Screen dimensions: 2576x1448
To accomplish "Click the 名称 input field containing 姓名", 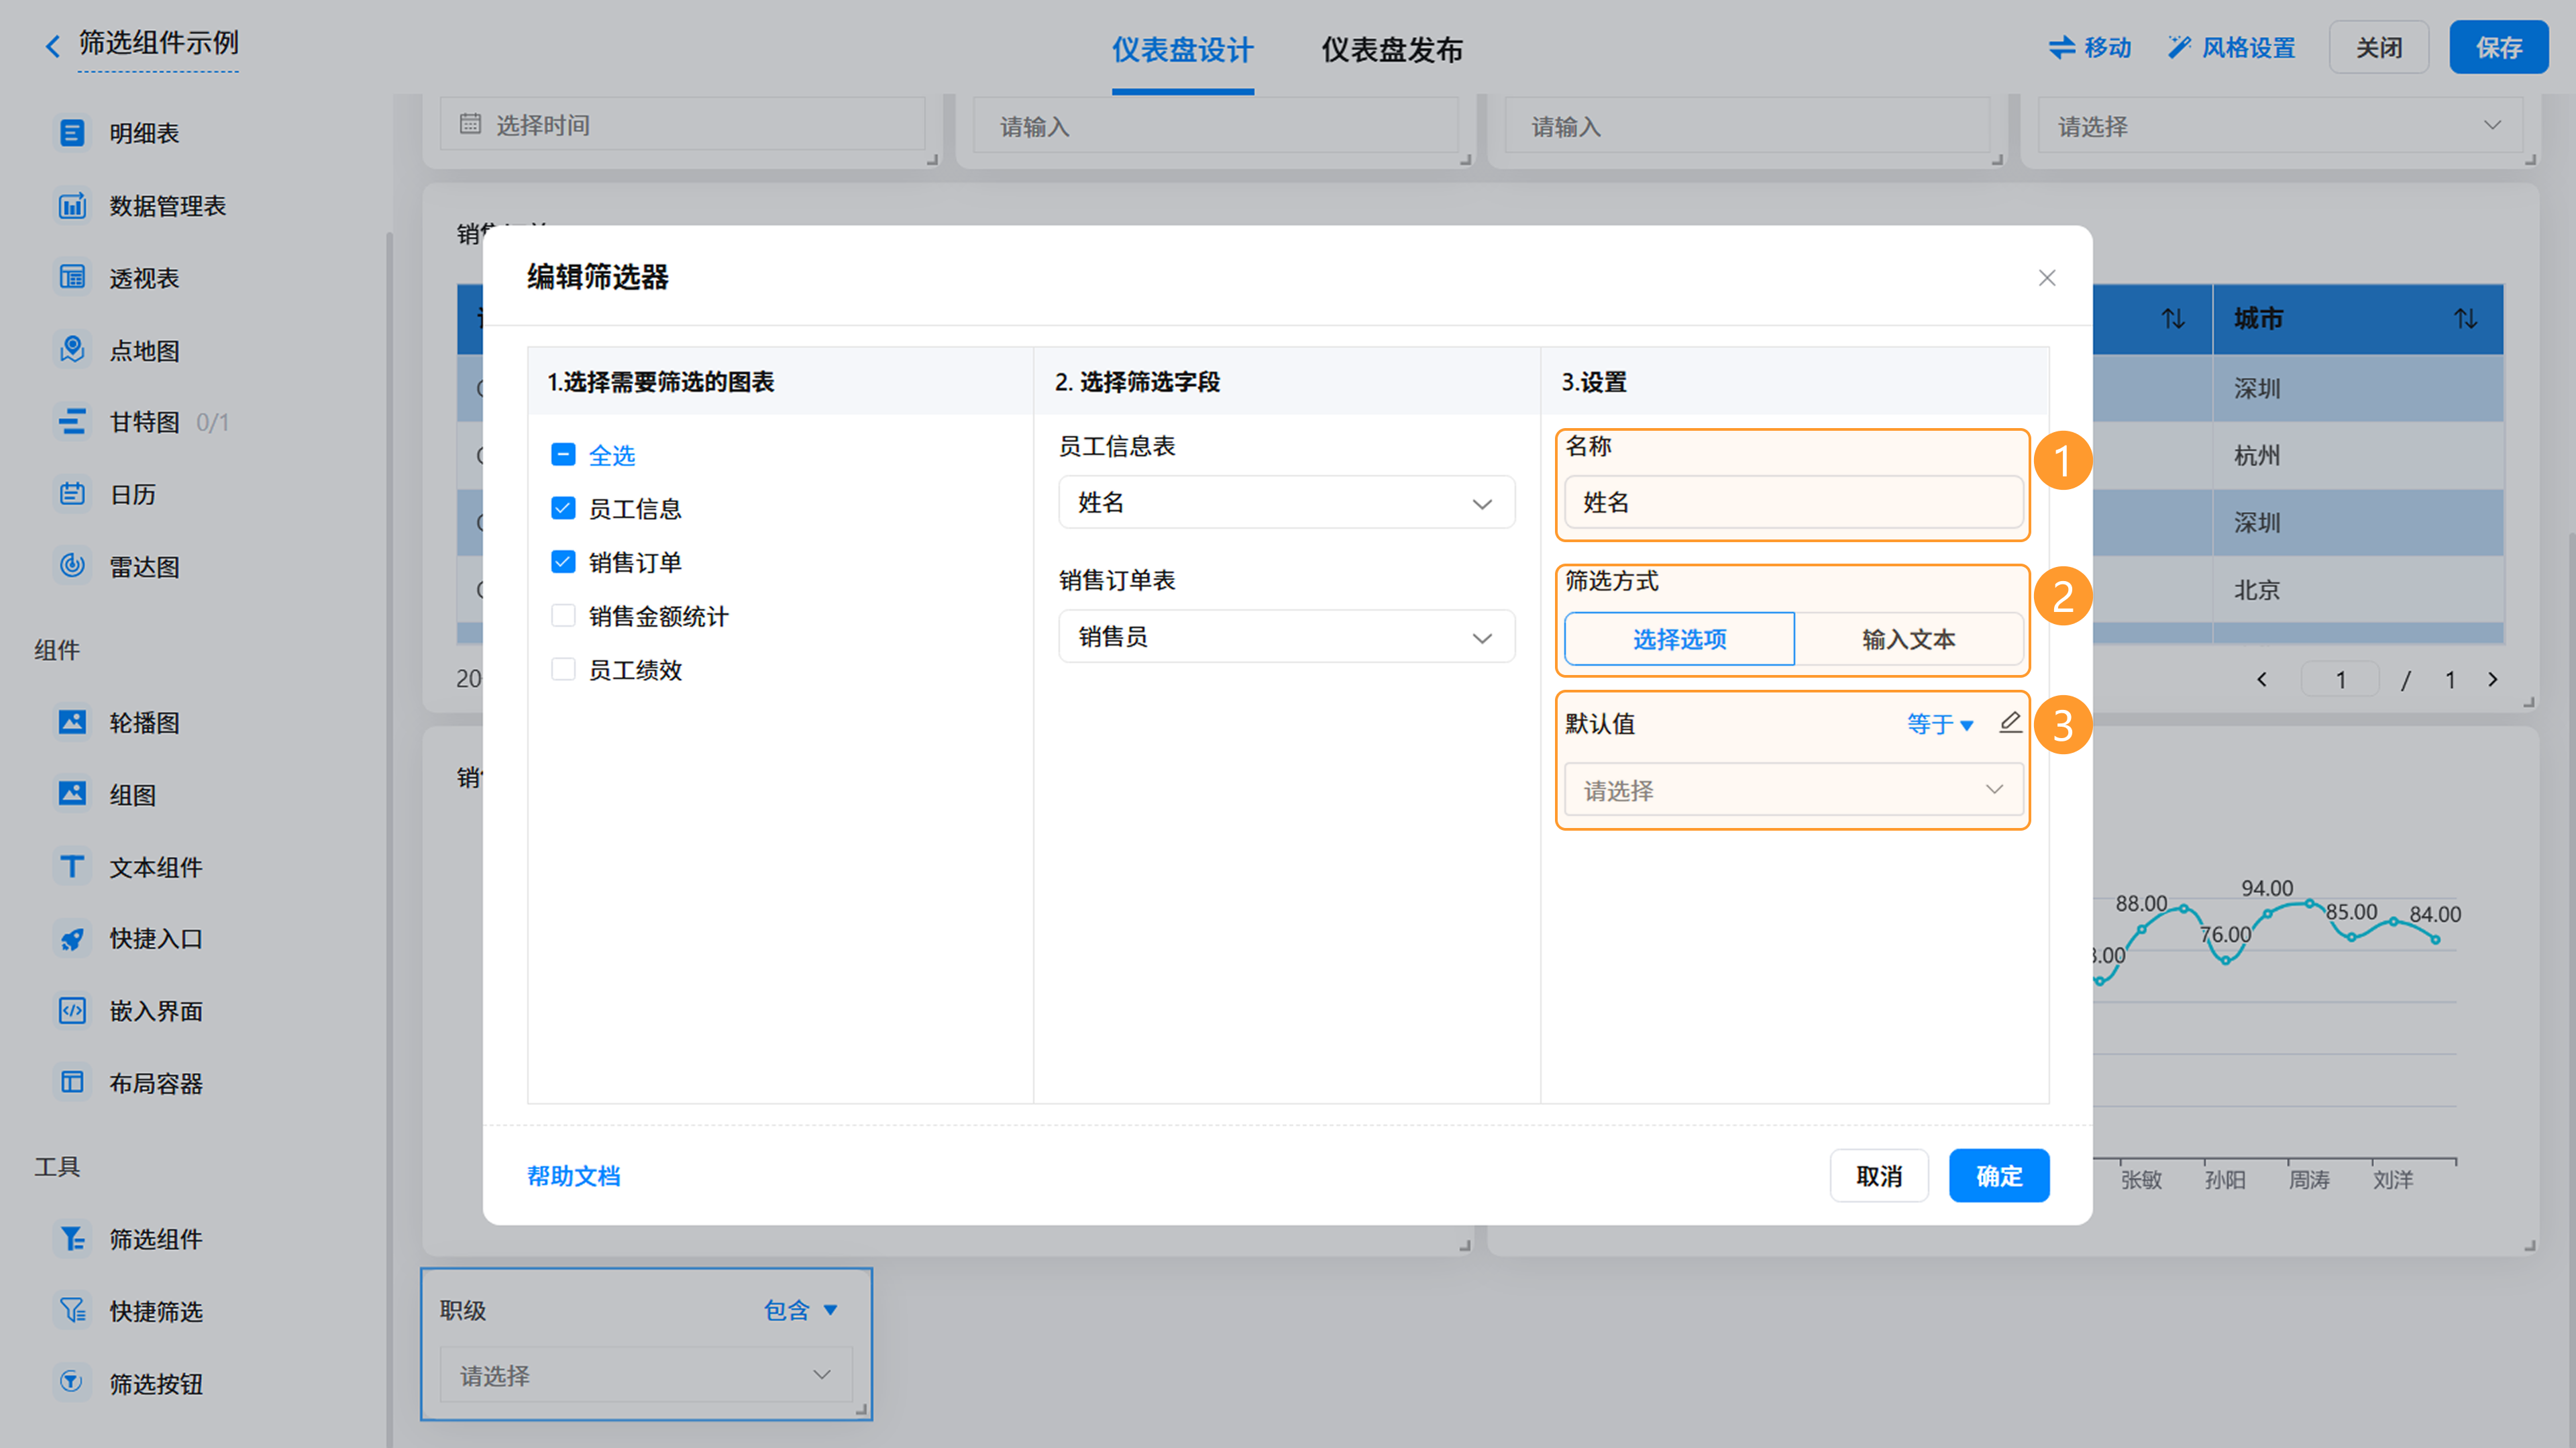I will (1793, 502).
